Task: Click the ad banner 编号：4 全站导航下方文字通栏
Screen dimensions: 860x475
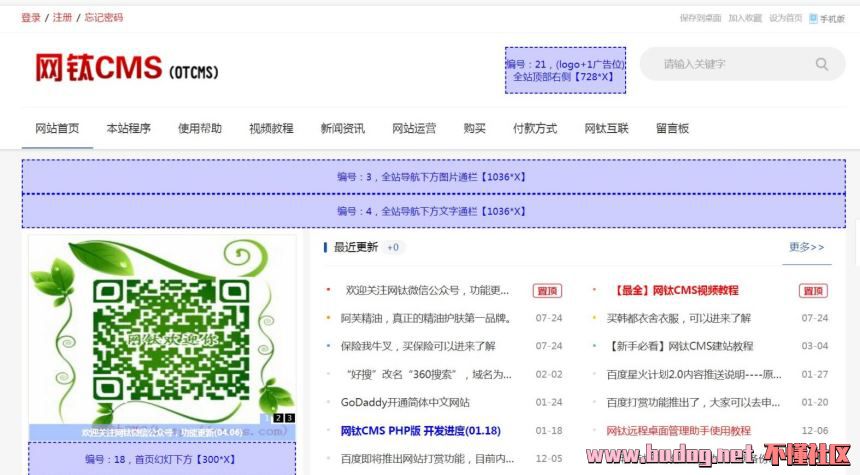Action: (x=433, y=211)
